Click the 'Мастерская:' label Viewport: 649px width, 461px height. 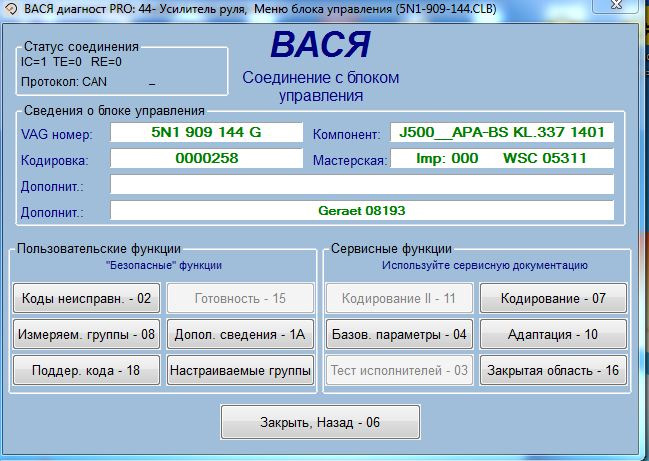coord(350,161)
